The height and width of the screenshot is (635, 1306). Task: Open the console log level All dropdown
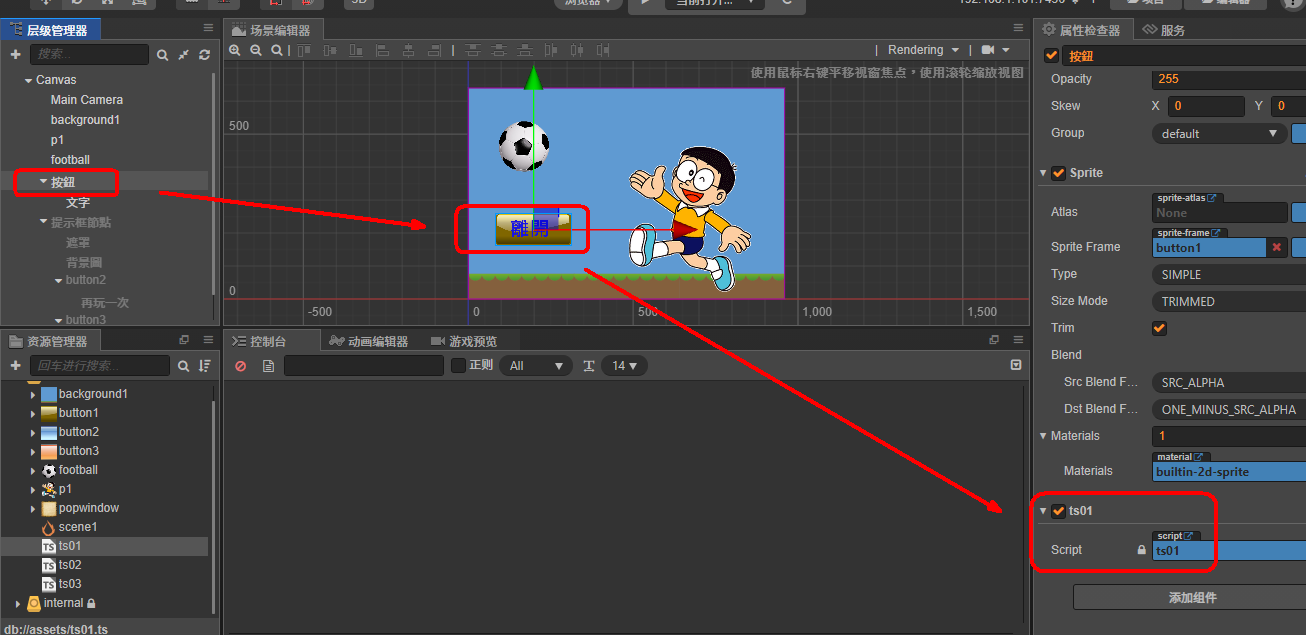pyautogui.click(x=536, y=366)
